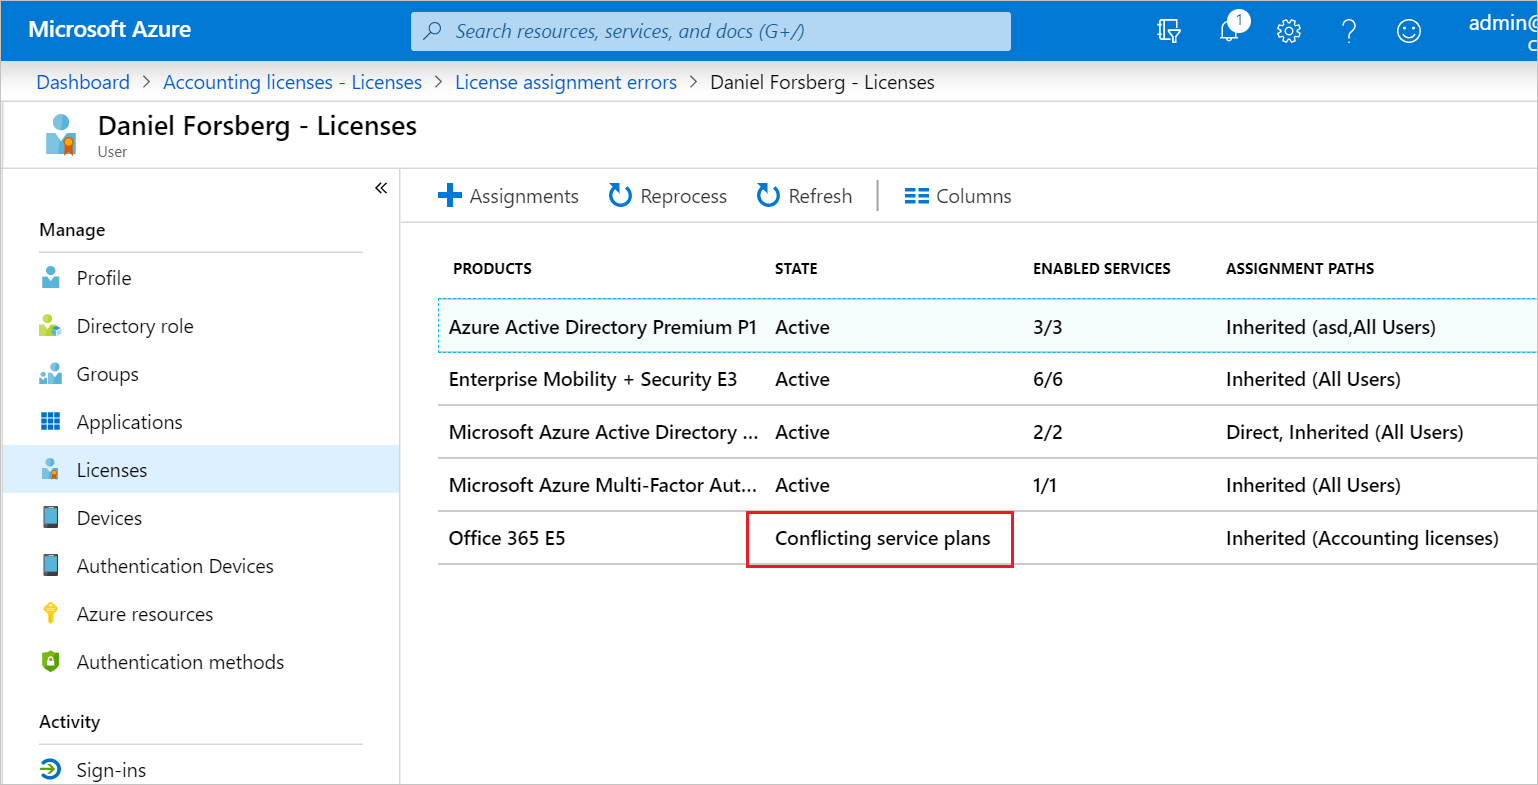Select Azure Active Directory Premium P1 row
This screenshot has height=785, width=1538.
pyautogui.click(x=987, y=326)
